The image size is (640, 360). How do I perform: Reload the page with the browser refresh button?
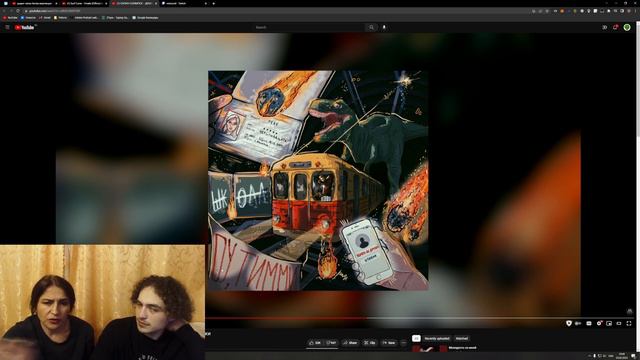pos(18,11)
